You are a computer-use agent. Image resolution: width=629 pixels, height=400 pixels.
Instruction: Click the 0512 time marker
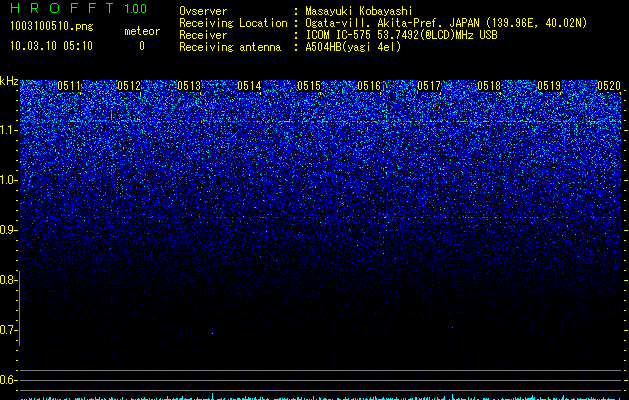pos(129,86)
